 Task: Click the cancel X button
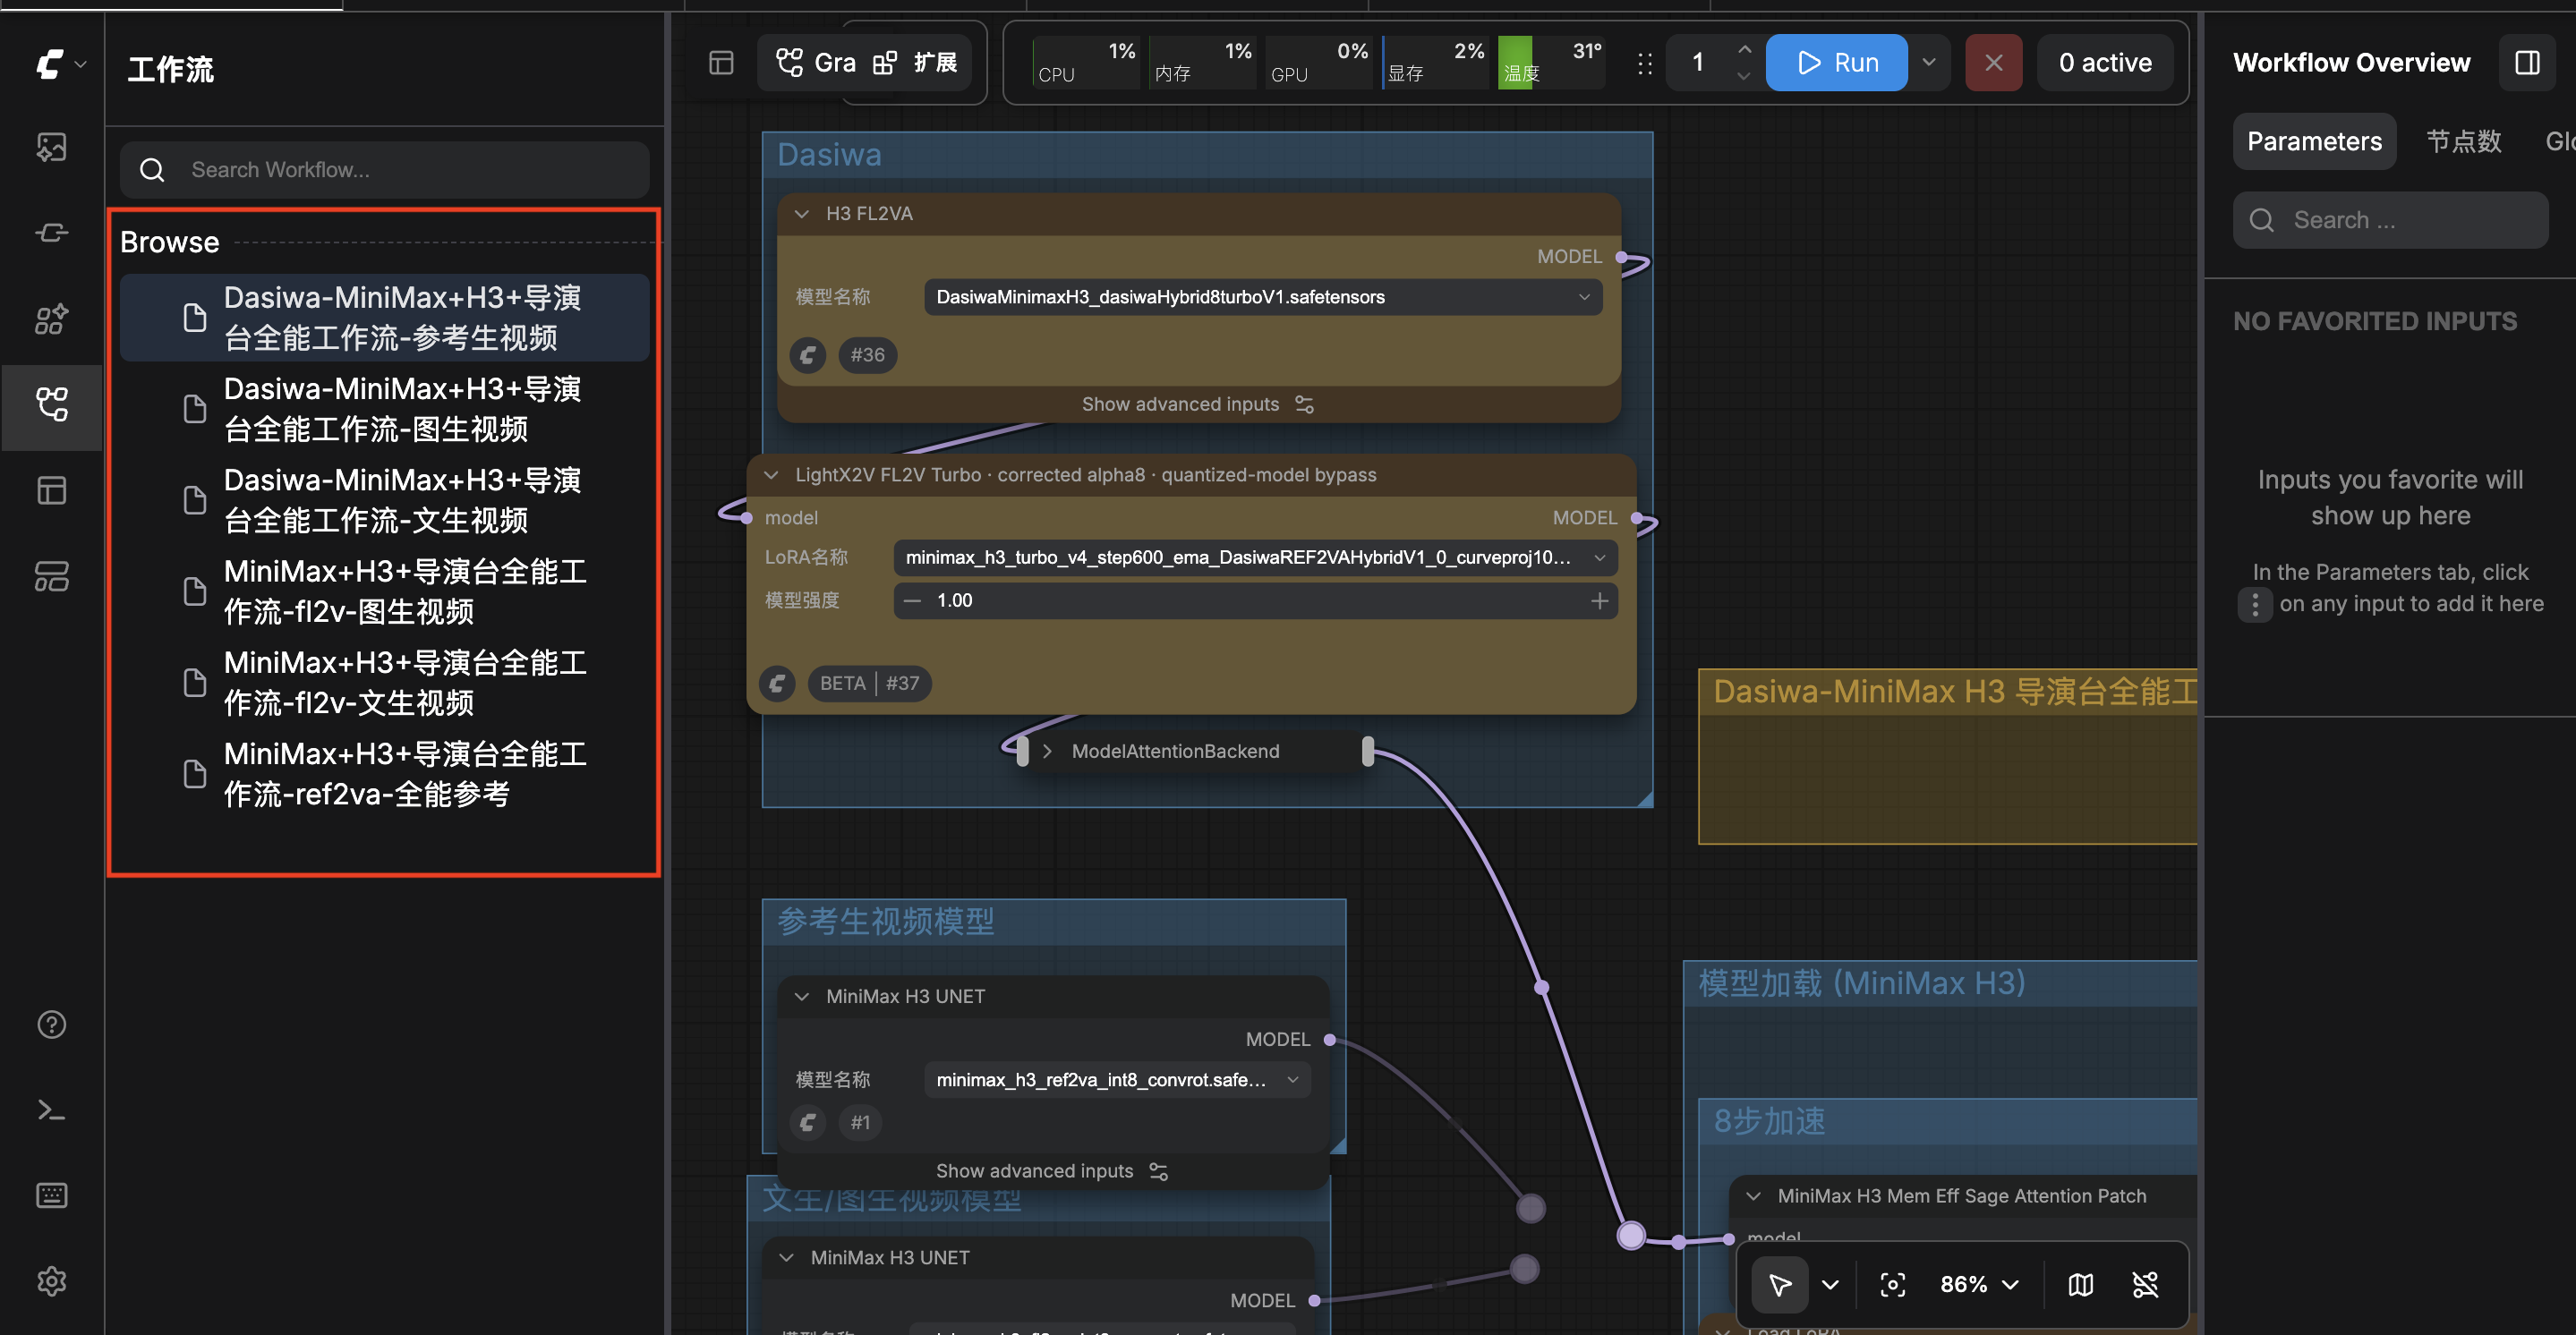(x=1994, y=63)
